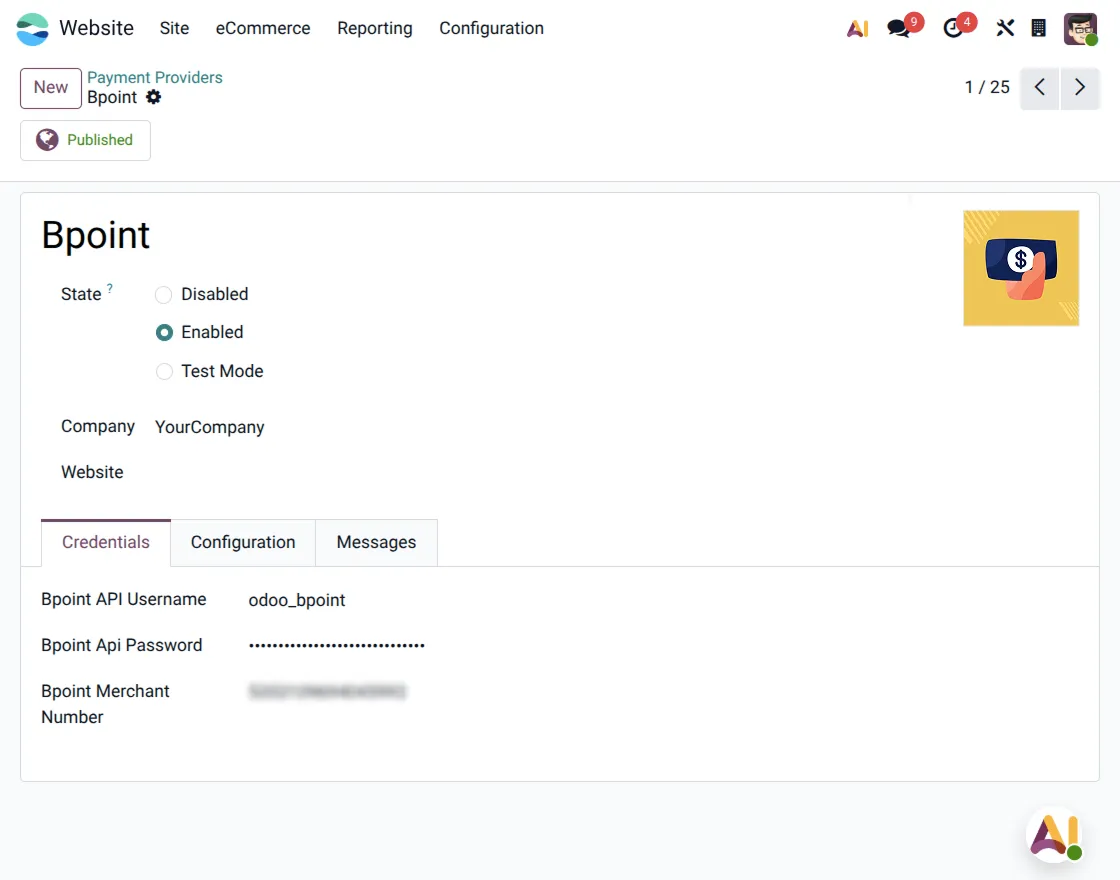Click the 1 / 25 pager counter
Viewport: 1120px width, 880px height.
point(987,88)
